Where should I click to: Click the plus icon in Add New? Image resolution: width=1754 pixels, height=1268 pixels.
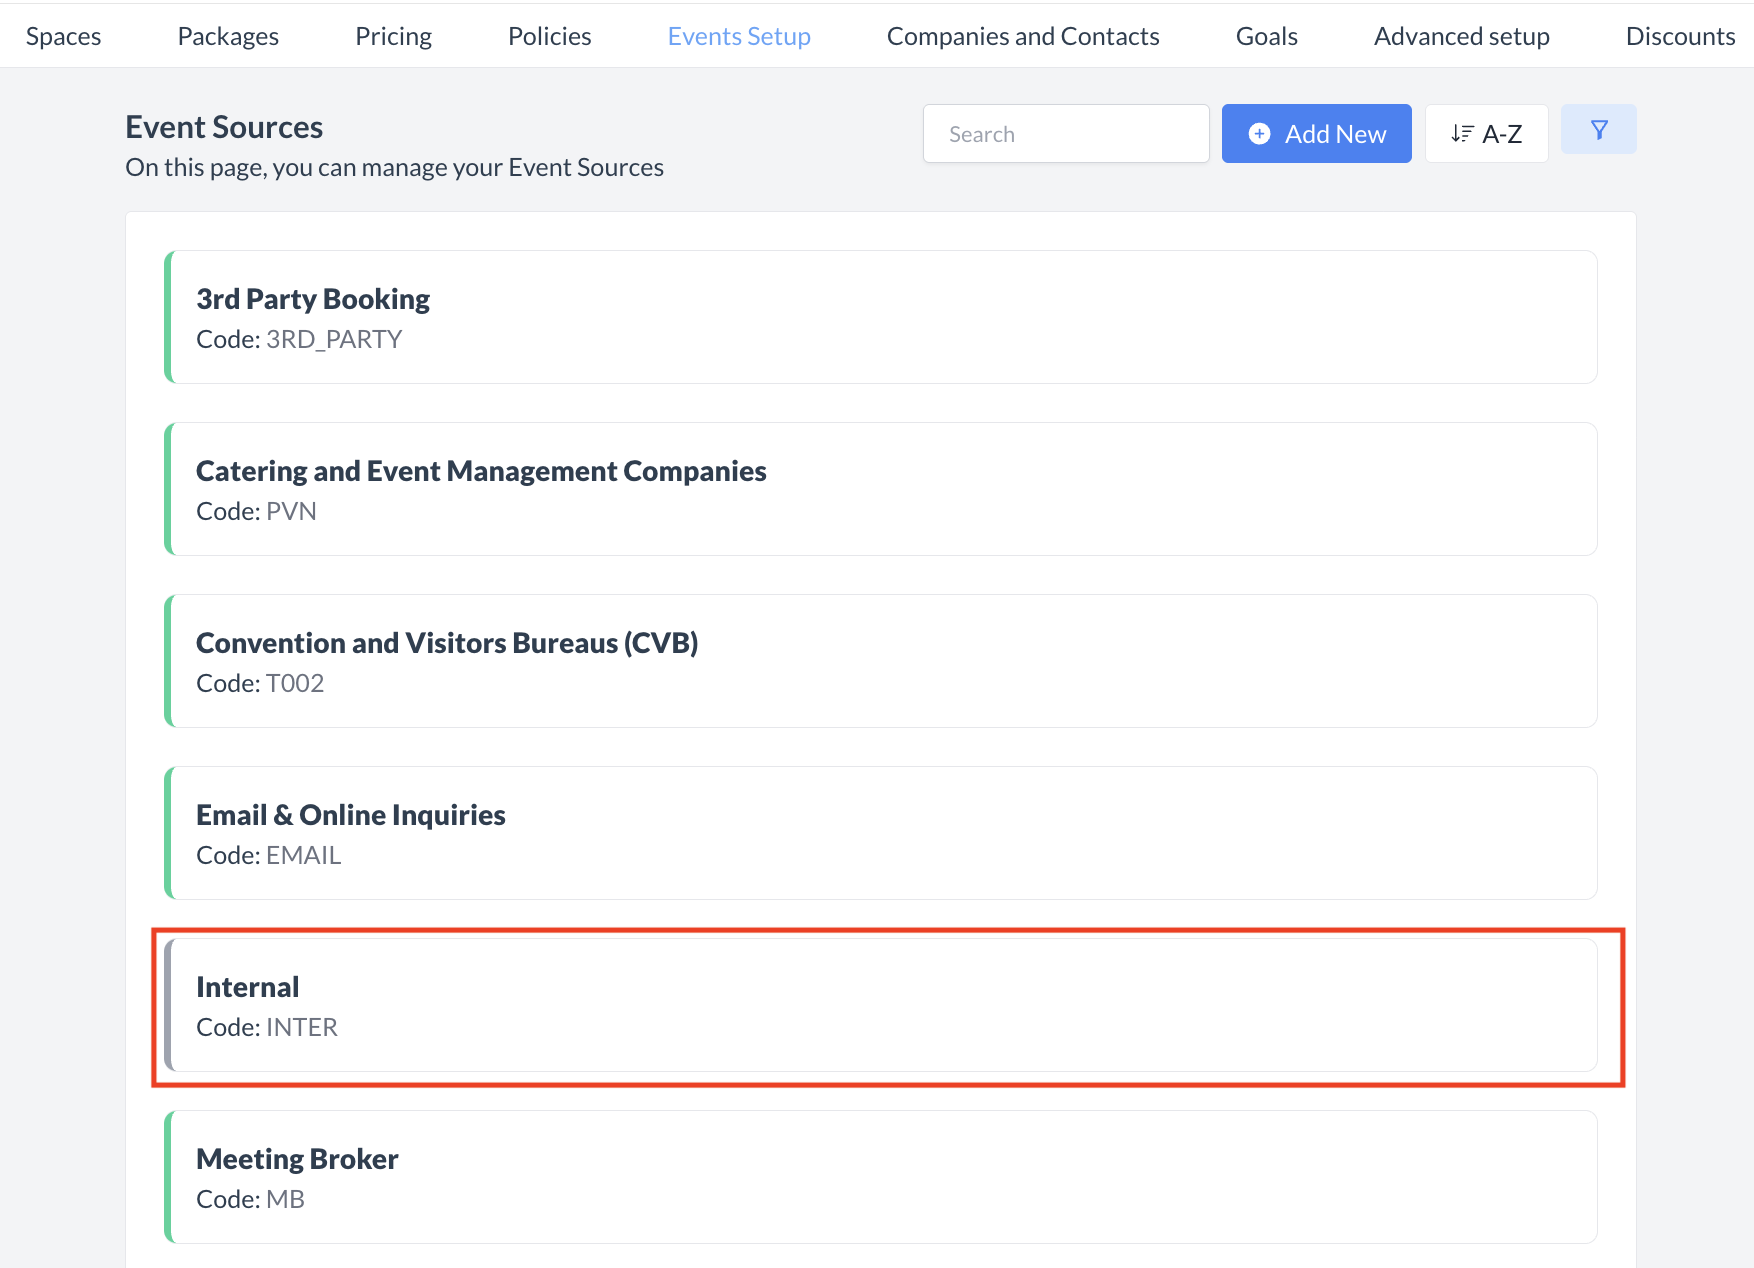point(1260,134)
